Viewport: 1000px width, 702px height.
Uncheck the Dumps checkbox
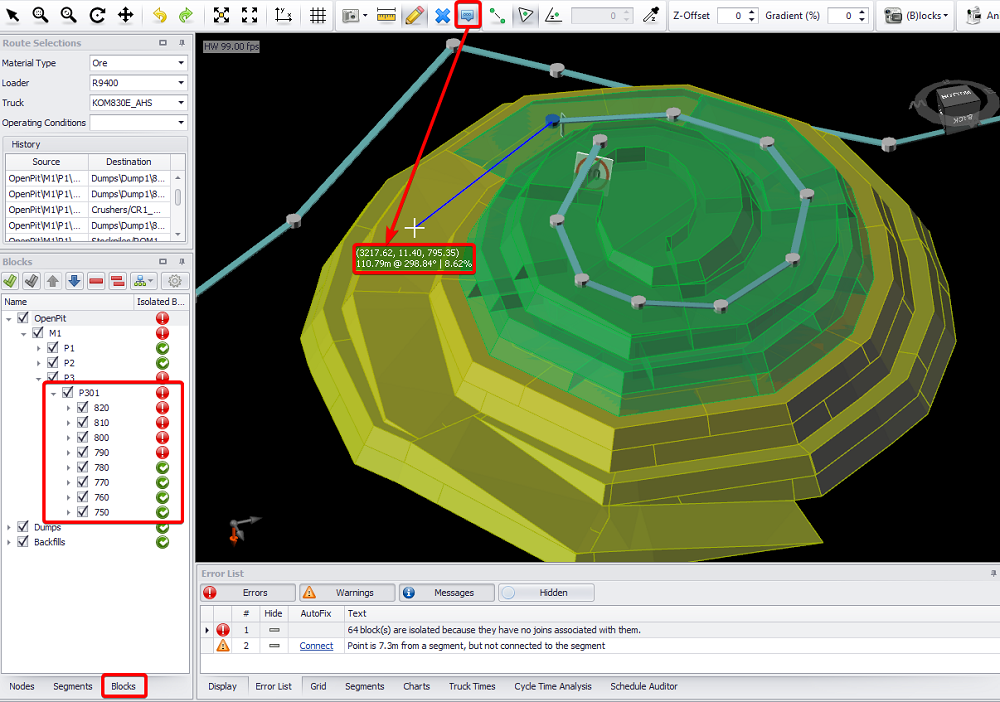pyautogui.click(x=23, y=527)
